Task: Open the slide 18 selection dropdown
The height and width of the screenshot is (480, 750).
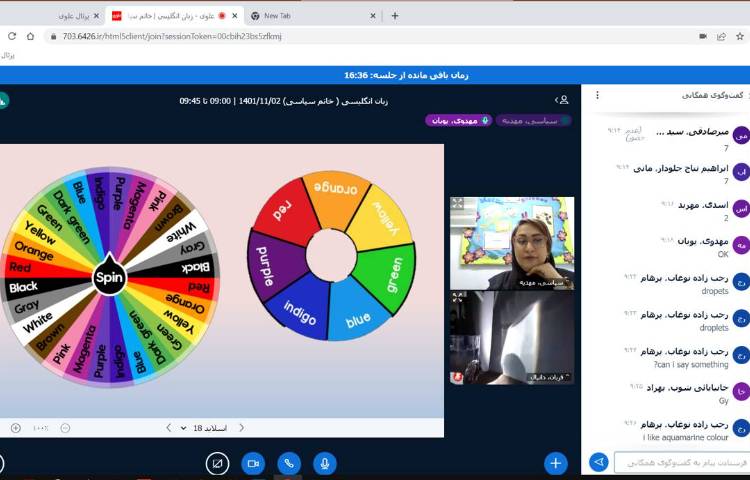Action: pos(204,428)
